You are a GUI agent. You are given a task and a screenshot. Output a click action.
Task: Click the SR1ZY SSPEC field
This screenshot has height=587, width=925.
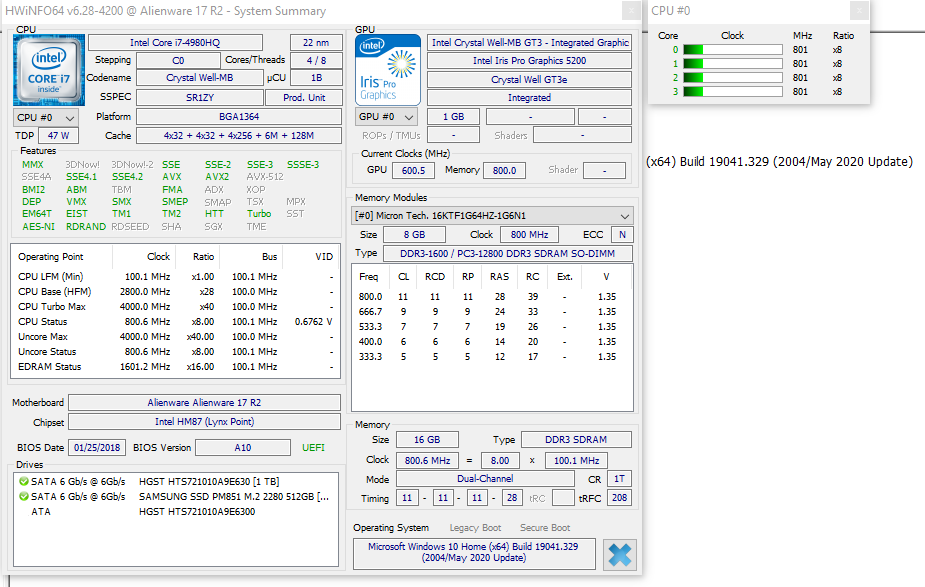pyautogui.click(x=199, y=97)
